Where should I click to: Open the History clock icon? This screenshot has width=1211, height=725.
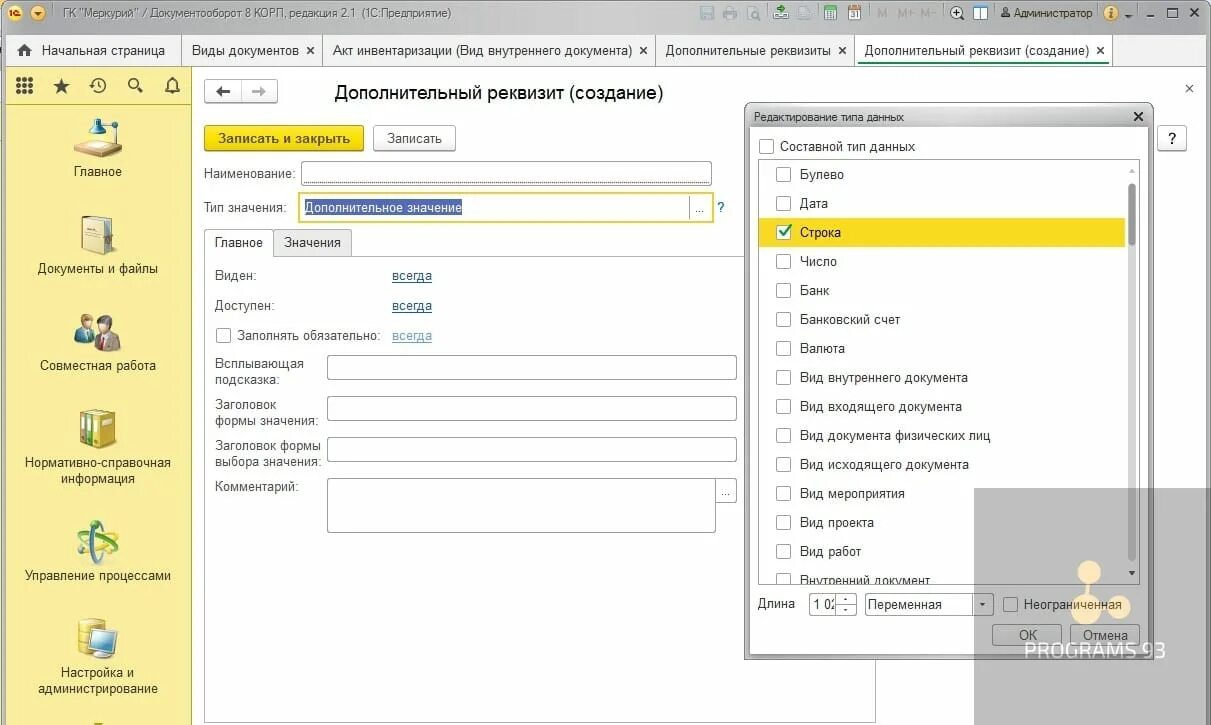[98, 86]
